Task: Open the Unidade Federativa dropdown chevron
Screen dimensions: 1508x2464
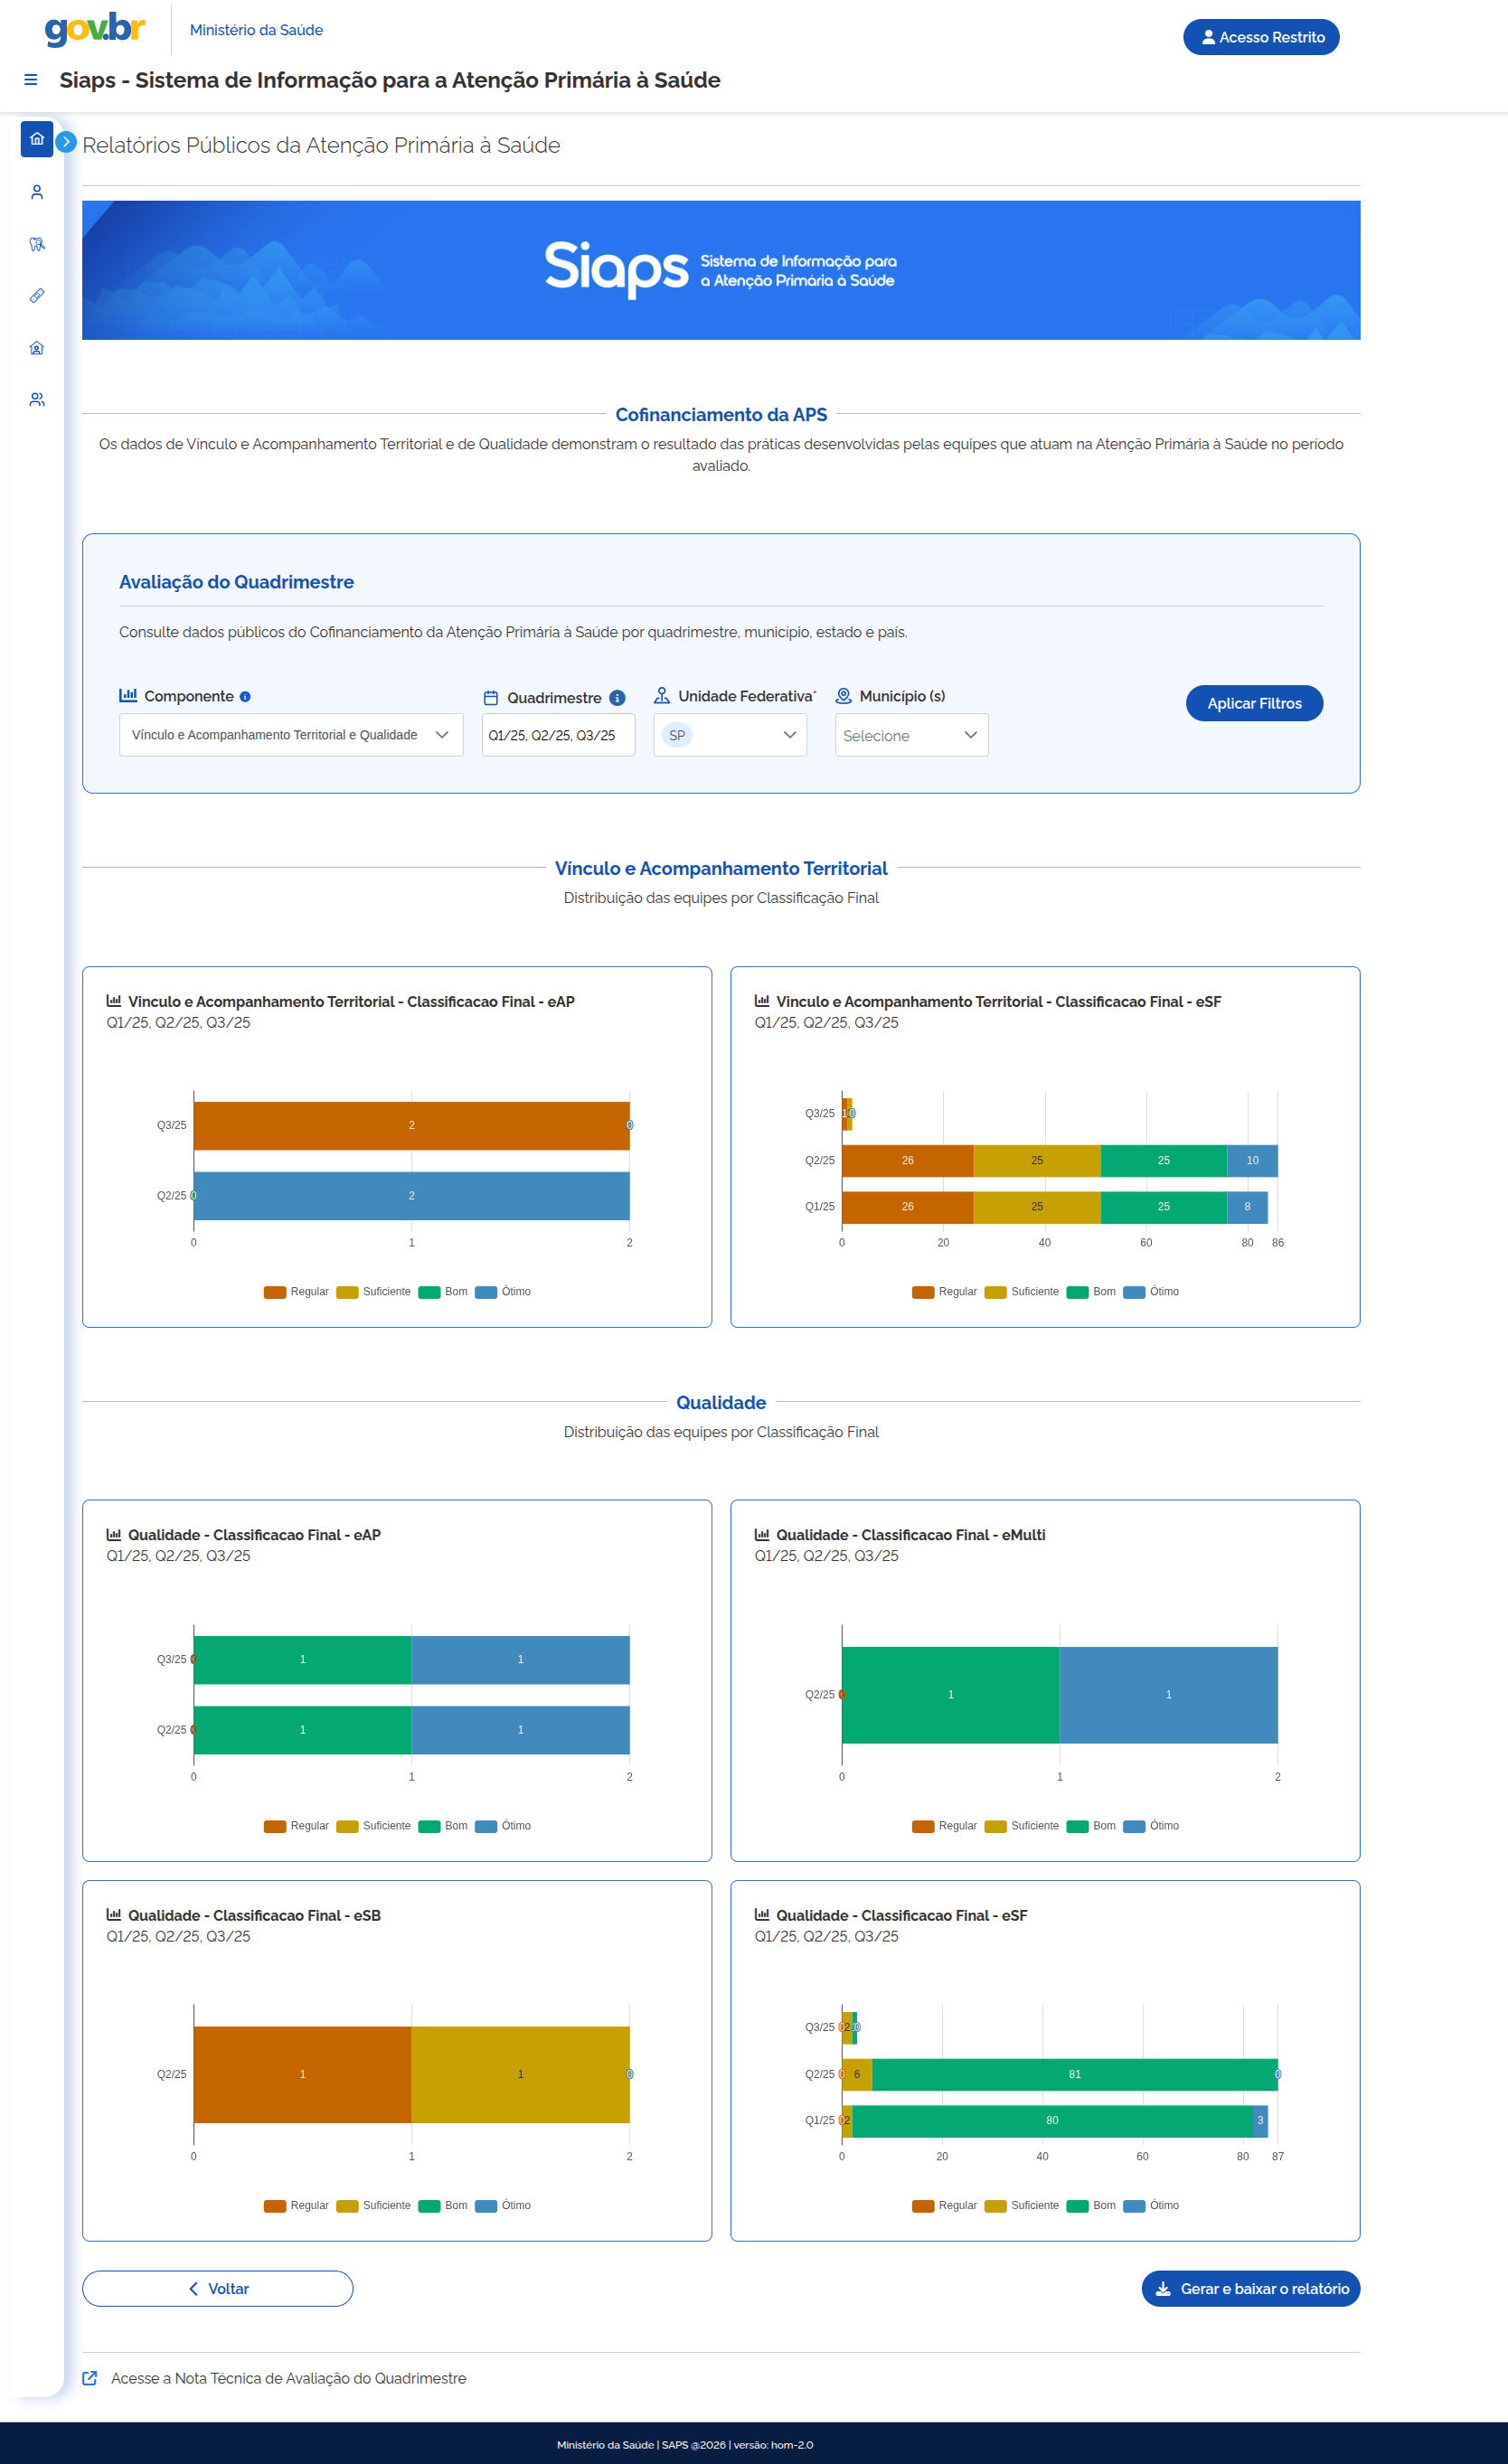Action: [790, 735]
